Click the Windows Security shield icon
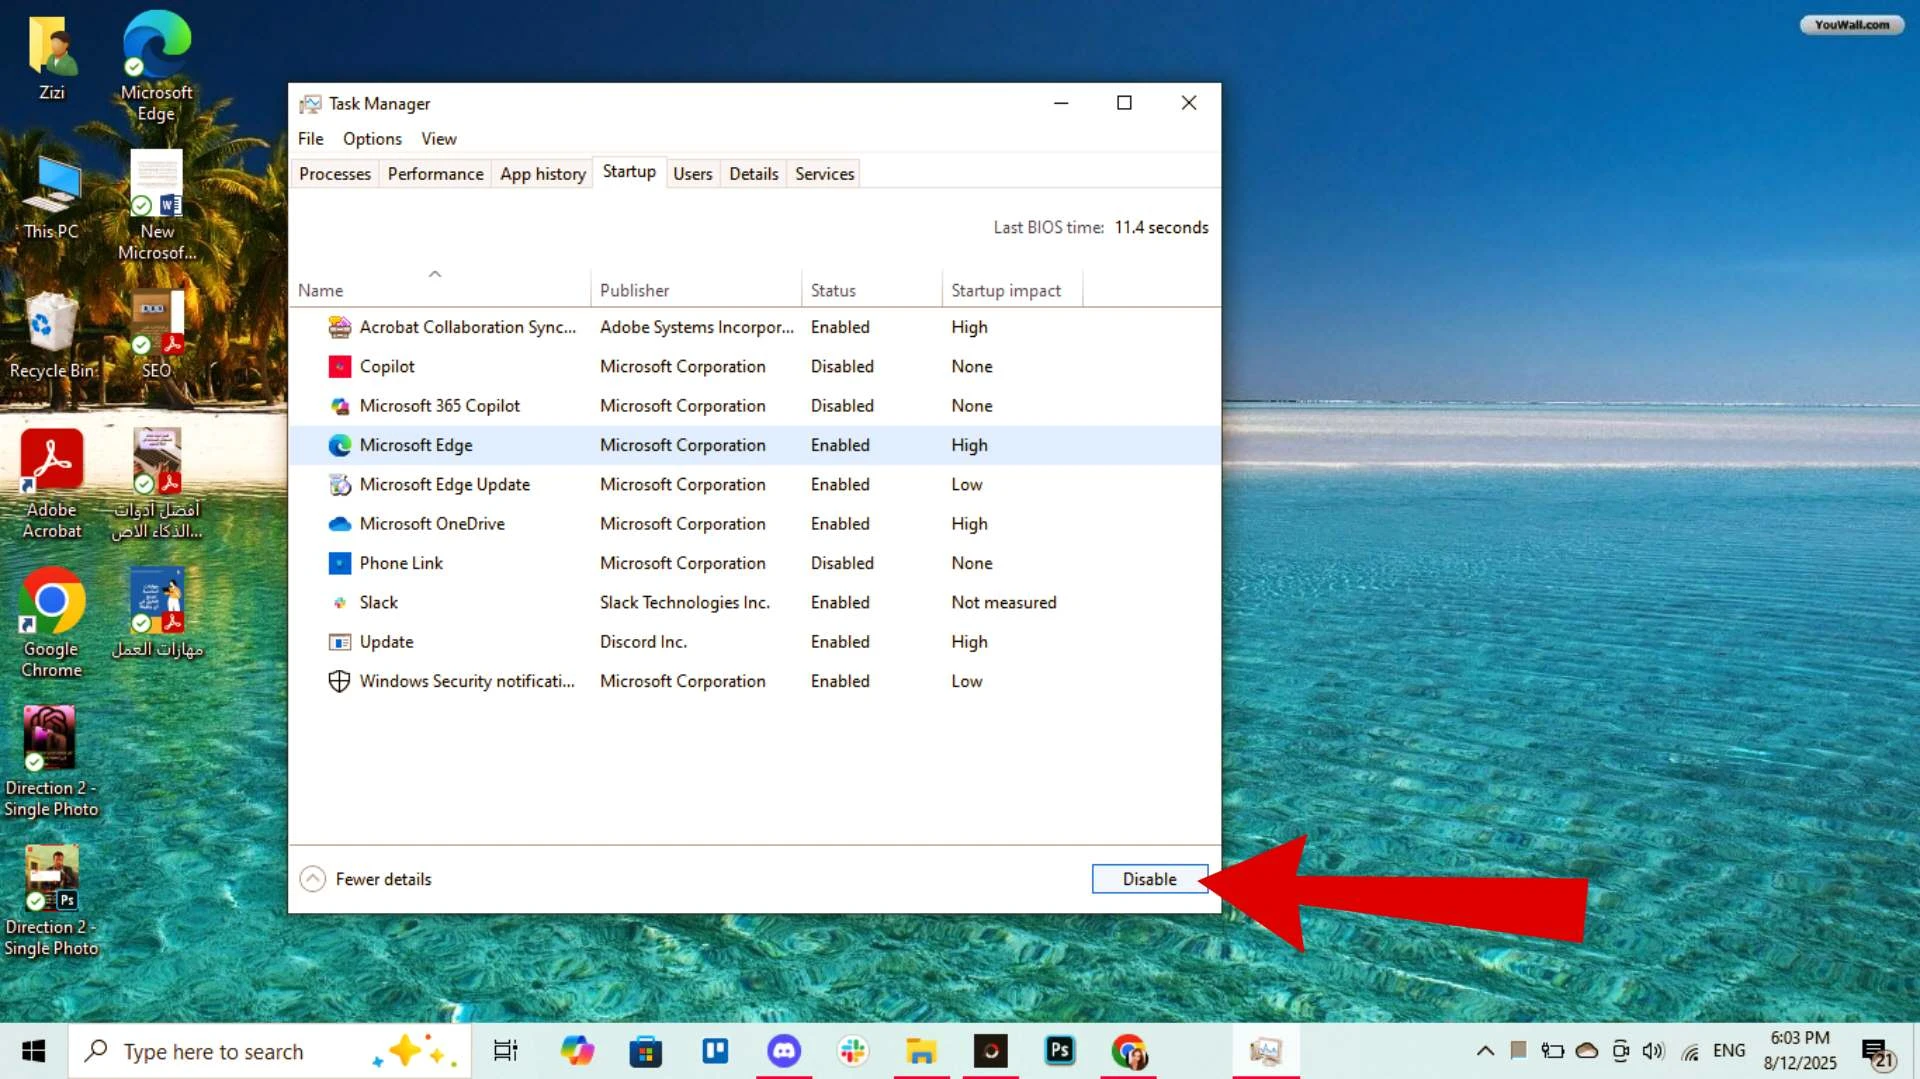 coord(340,681)
